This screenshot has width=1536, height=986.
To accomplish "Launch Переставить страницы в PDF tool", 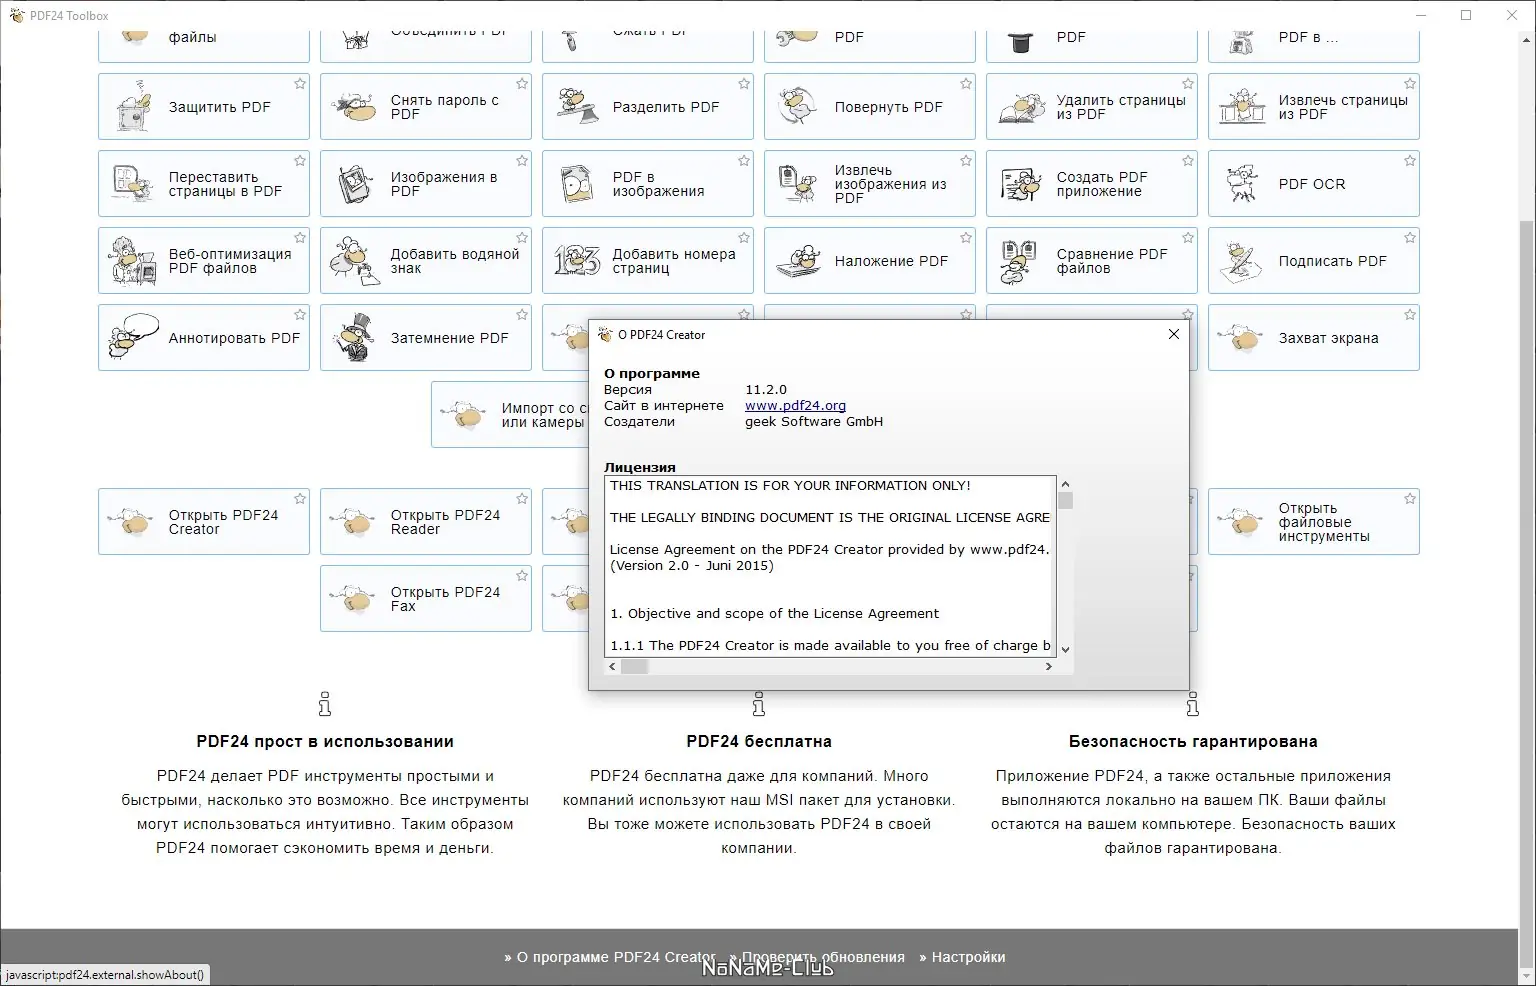I will tap(204, 184).
